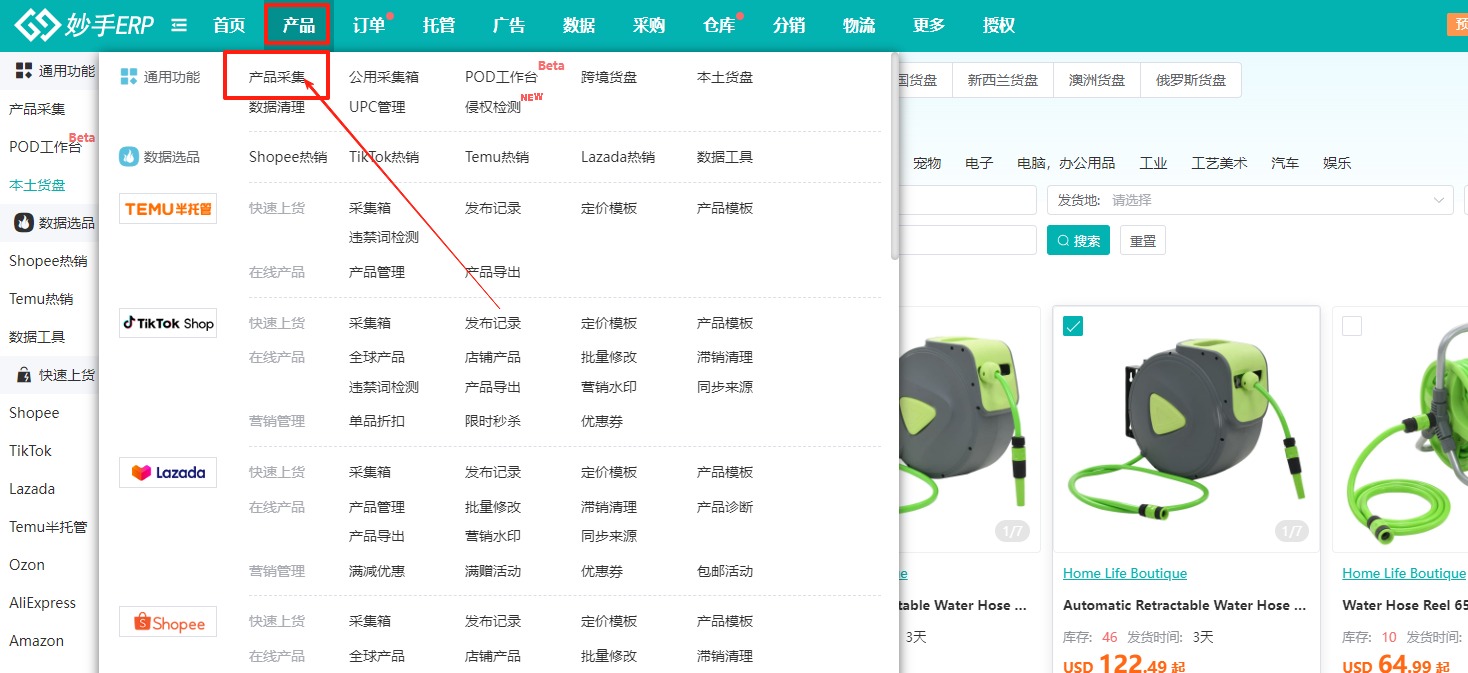Click the 妙手ERP logo
Screen dimensions: 1468x673
(x=85, y=25)
